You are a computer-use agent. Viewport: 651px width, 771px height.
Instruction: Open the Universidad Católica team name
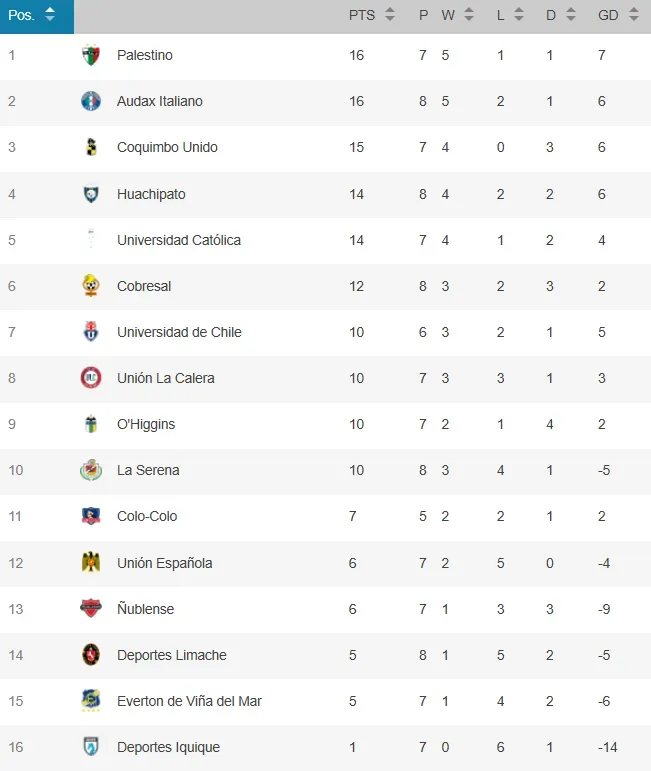click(x=179, y=240)
